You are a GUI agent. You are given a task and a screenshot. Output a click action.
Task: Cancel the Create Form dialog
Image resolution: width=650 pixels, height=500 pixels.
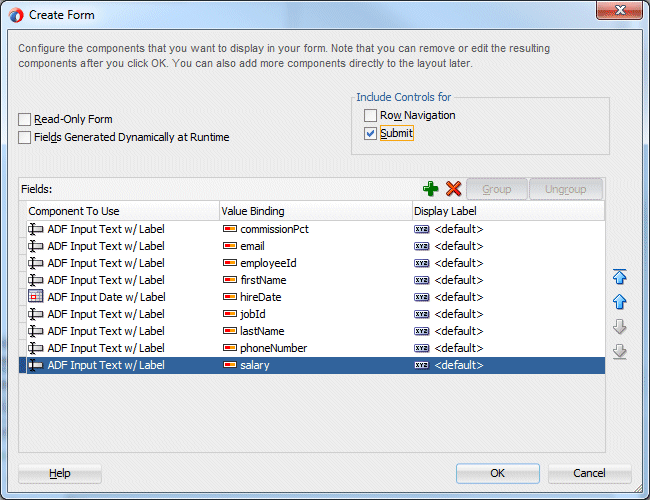[589, 473]
